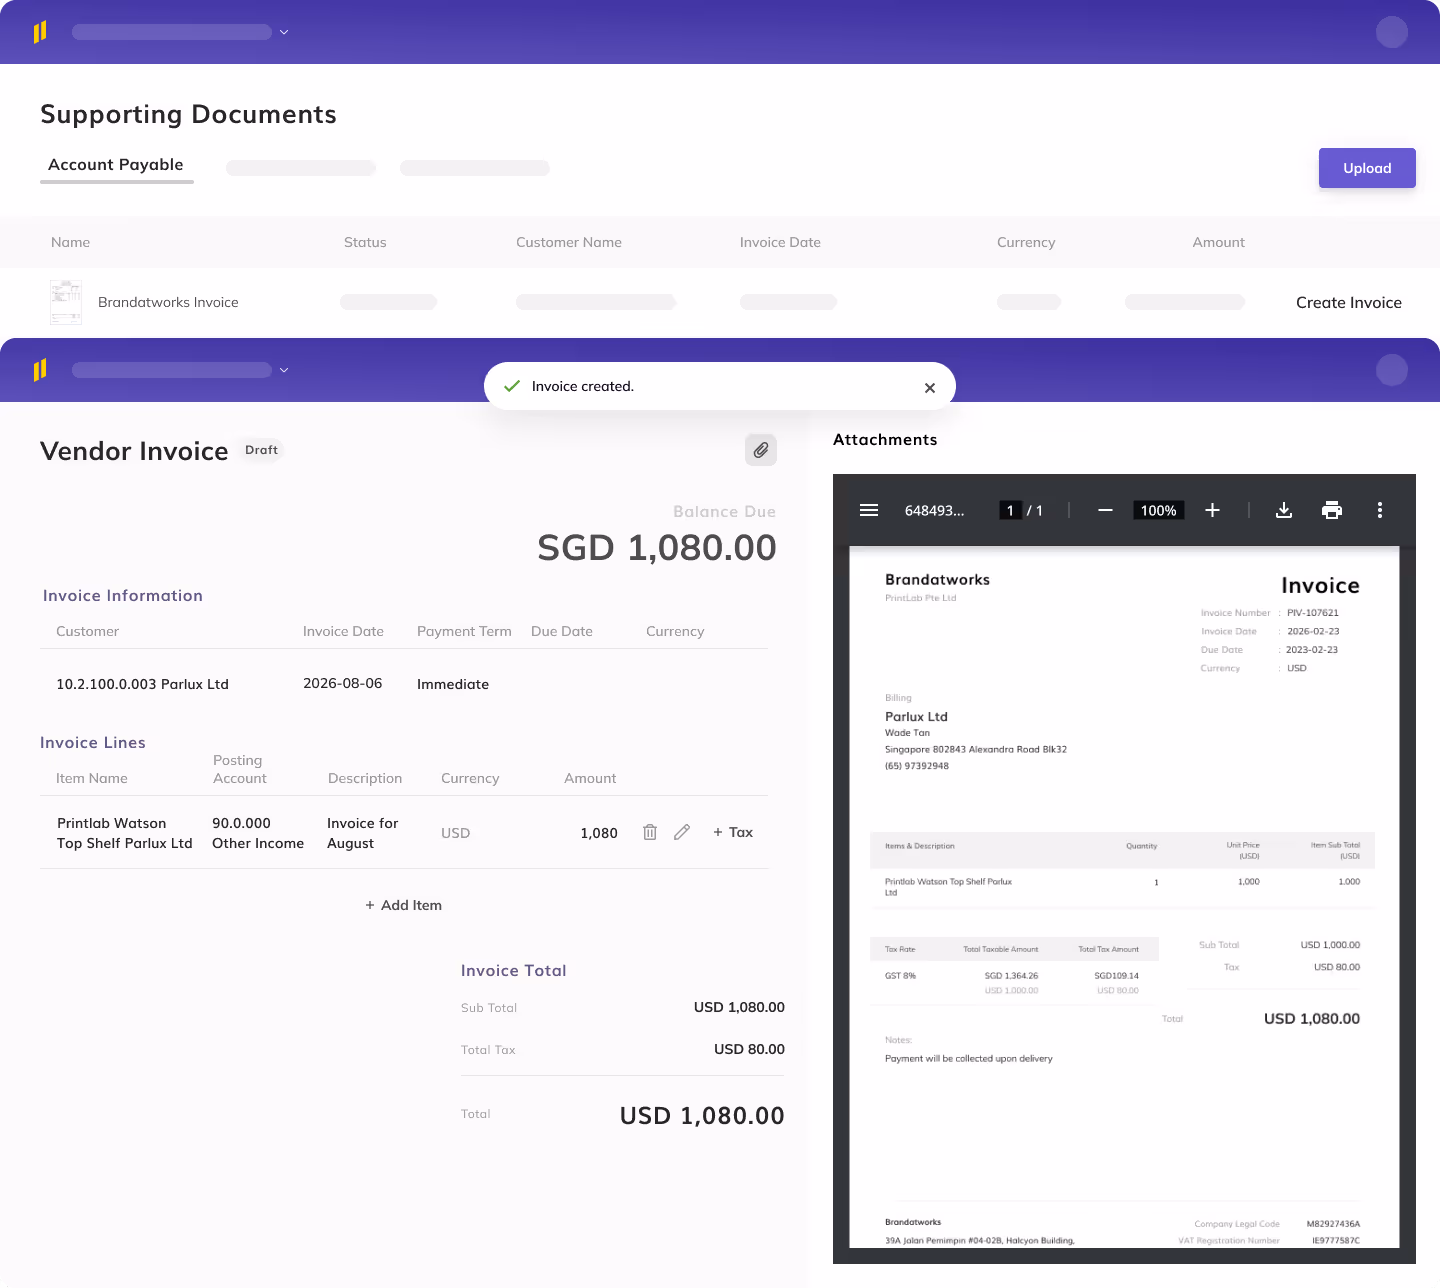Screen dimensions: 1440x1288
Task: Expand the workspace selector dropdown
Action: pyautogui.click(x=283, y=31)
